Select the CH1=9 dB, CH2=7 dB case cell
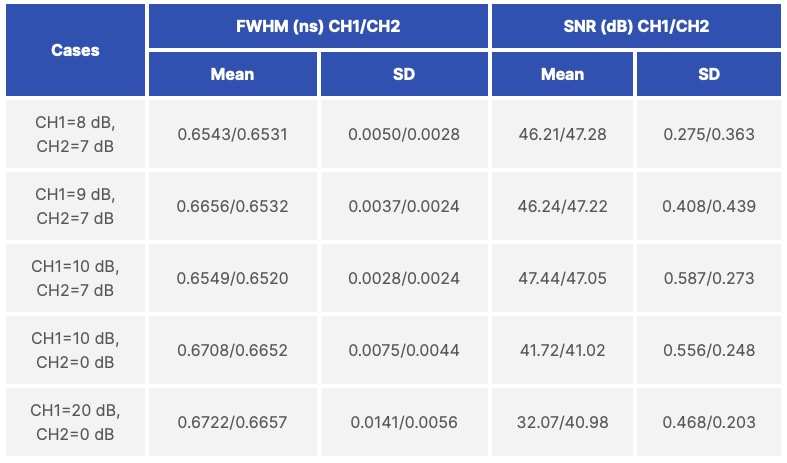The height and width of the screenshot is (463, 787). [75, 206]
